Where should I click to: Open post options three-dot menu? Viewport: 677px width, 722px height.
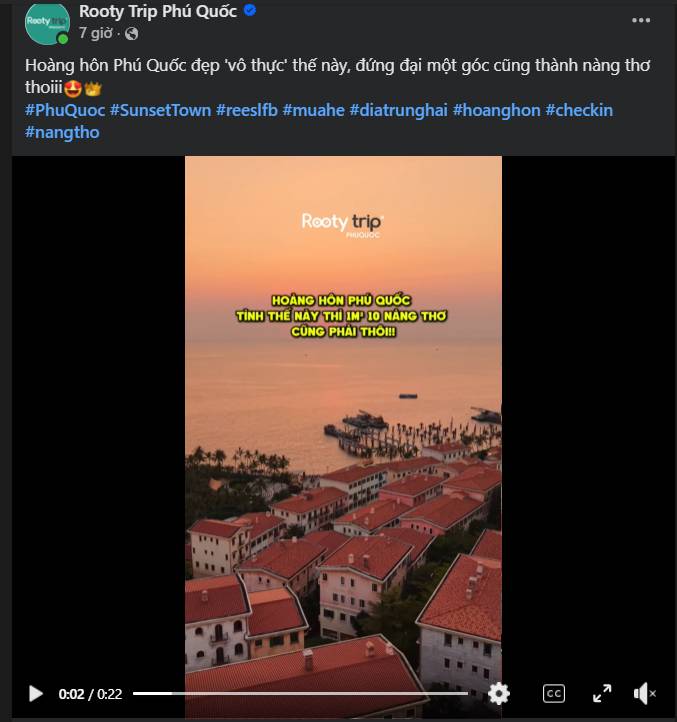641,20
